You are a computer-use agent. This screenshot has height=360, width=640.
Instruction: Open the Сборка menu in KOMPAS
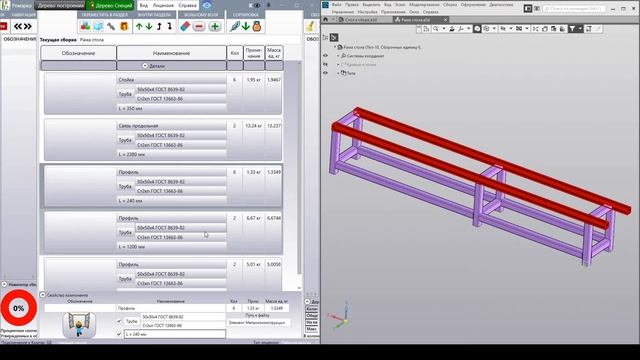450,4
